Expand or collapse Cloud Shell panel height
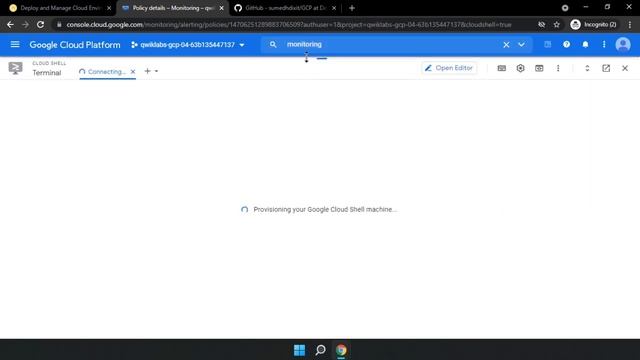Viewport: 640px width, 360px height. pyautogui.click(x=587, y=68)
